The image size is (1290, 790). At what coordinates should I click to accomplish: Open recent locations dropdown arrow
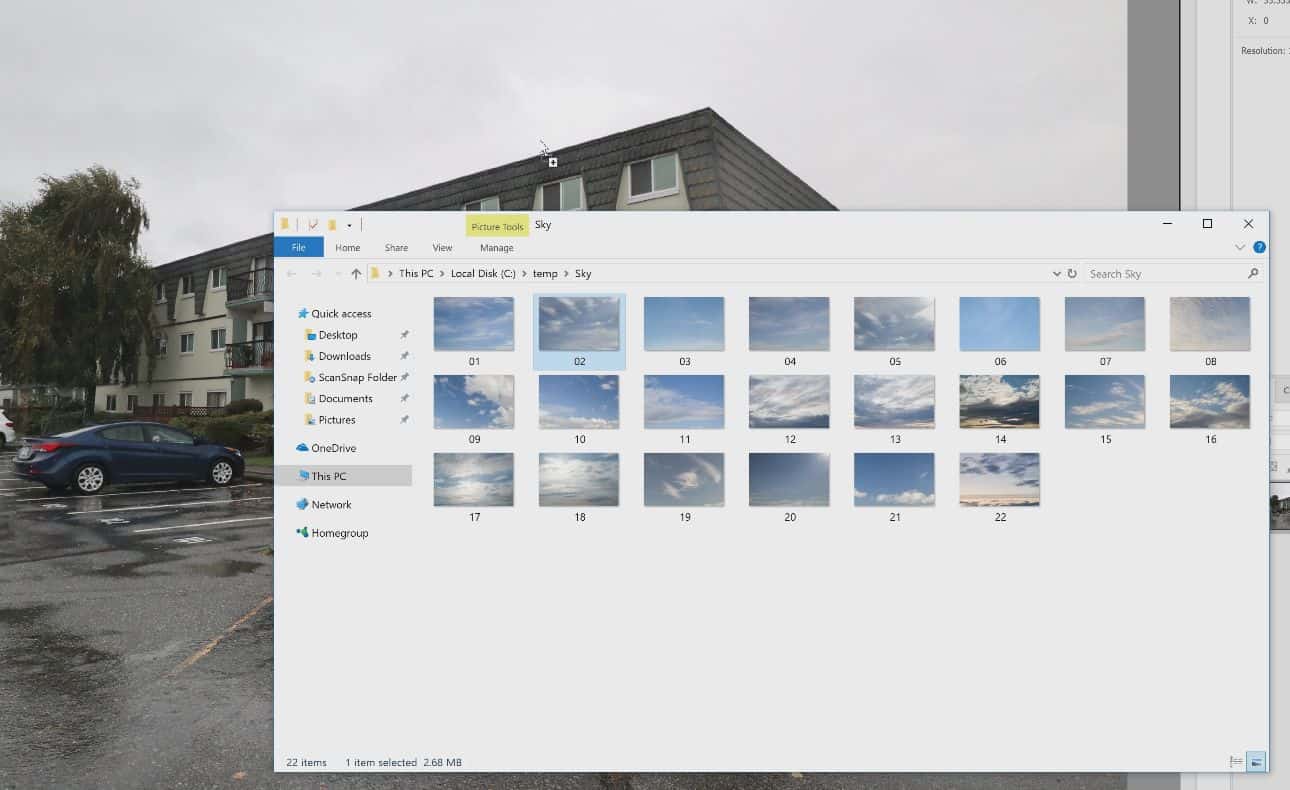(x=337, y=274)
